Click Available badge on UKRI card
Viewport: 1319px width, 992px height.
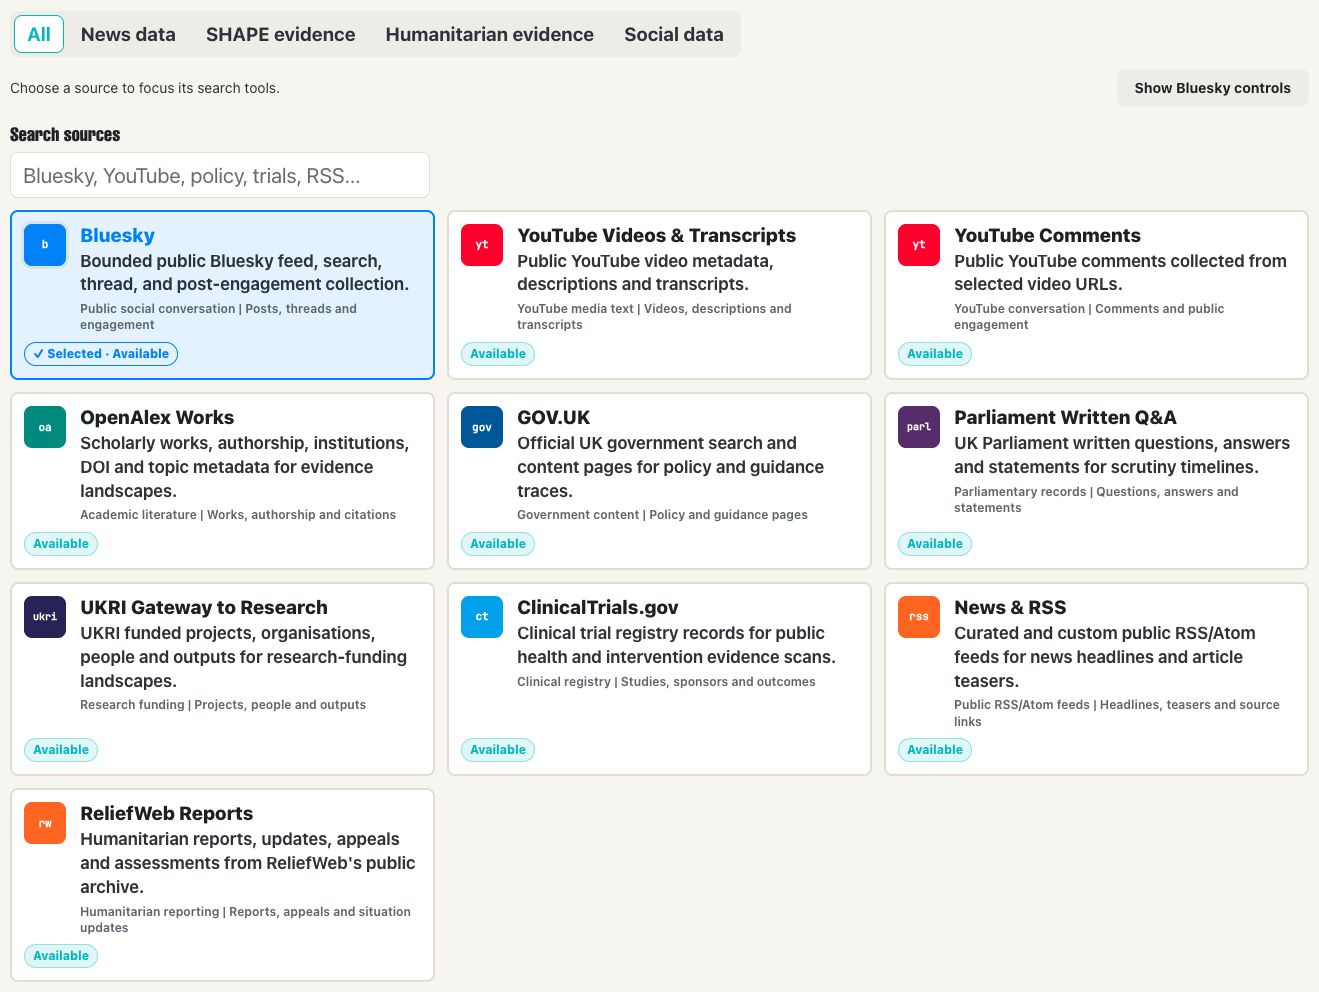coord(61,750)
